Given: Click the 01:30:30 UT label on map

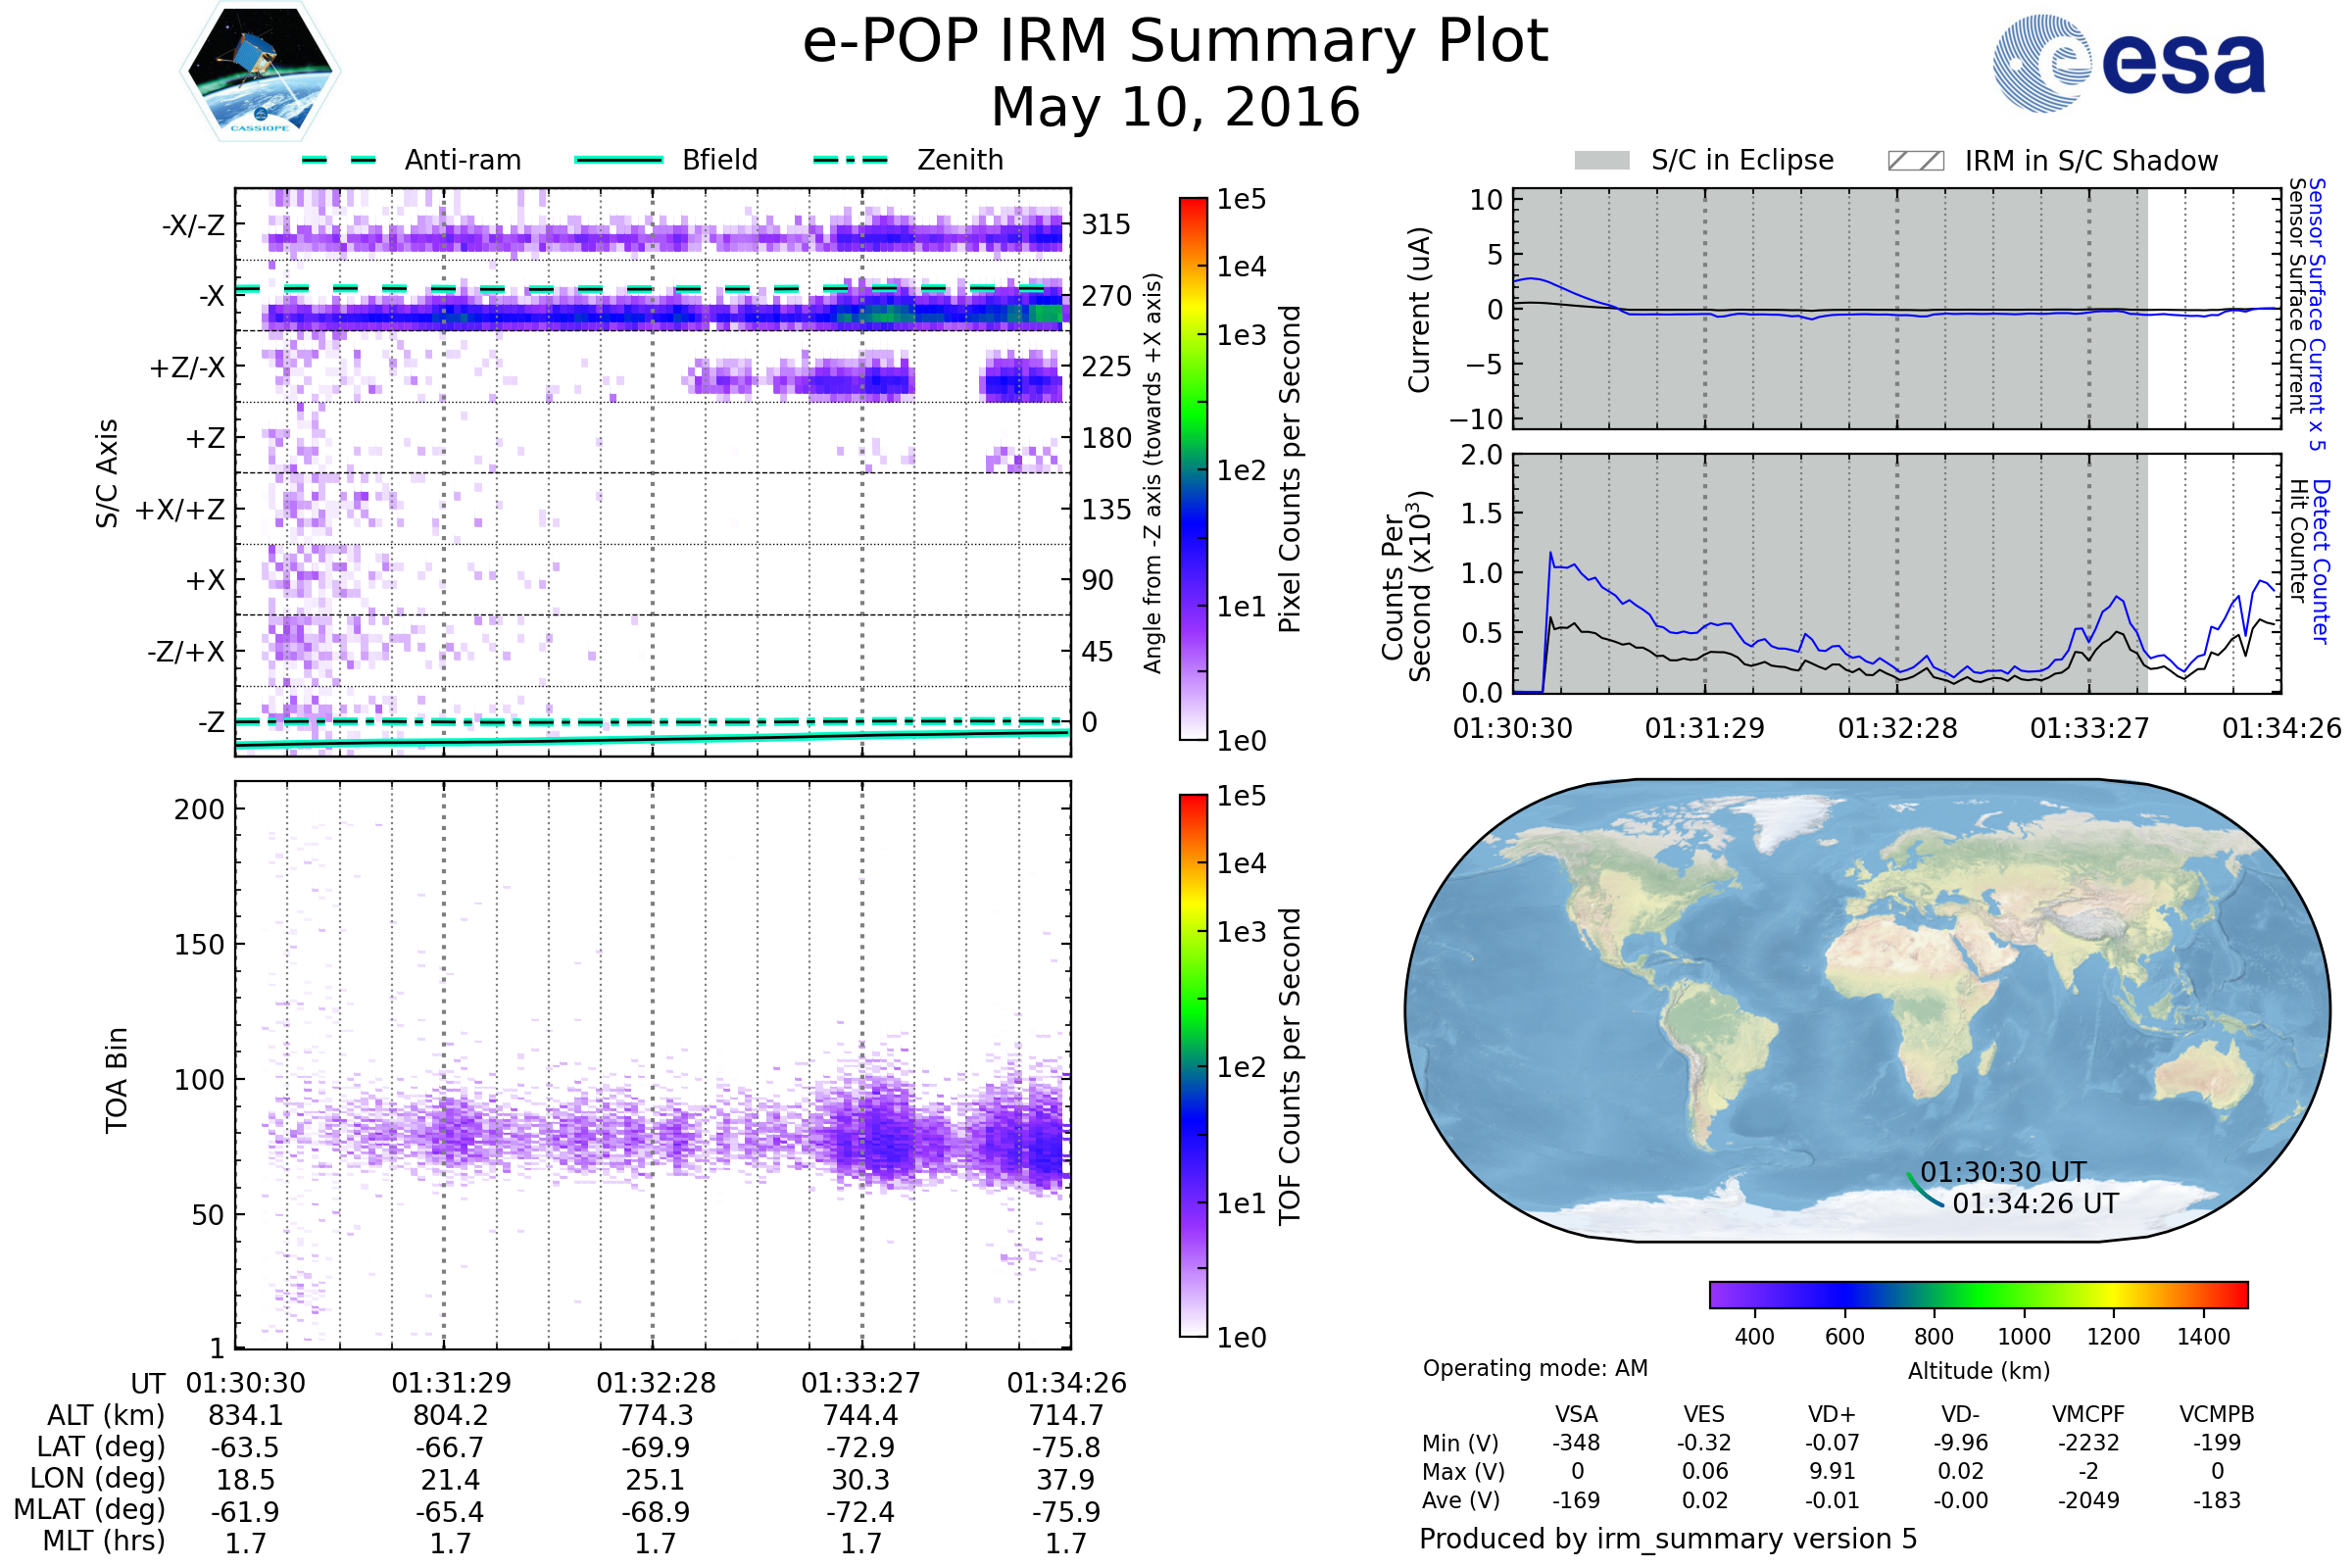Looking at the screenshot, I should (x=2003, y=1172).
